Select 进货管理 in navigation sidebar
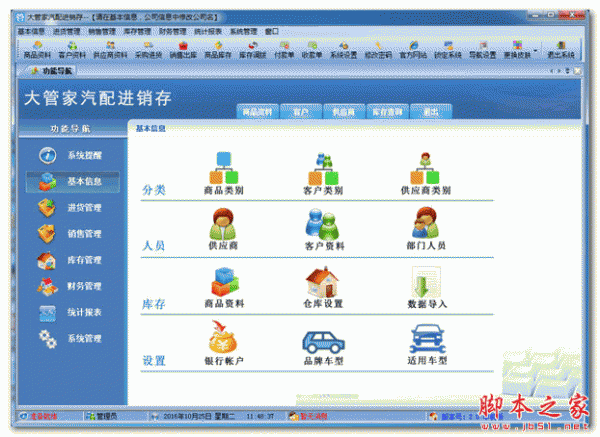 pyautogui.click(x=72, y=208)
